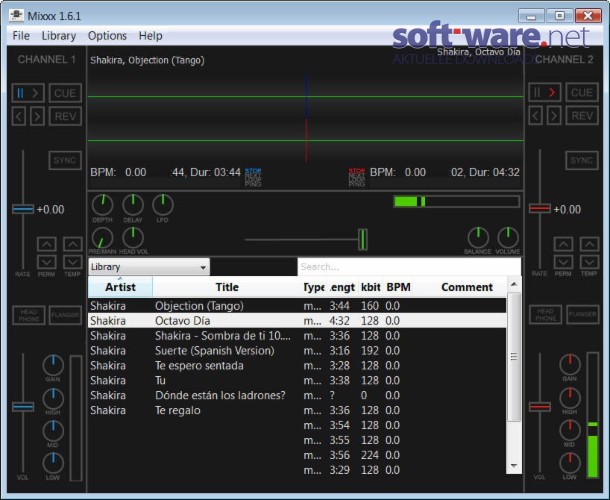The width and height of the screenshot is (610, 500).
Task: Open the File menu
Action: pyautogui.click(x=21, y=36)
